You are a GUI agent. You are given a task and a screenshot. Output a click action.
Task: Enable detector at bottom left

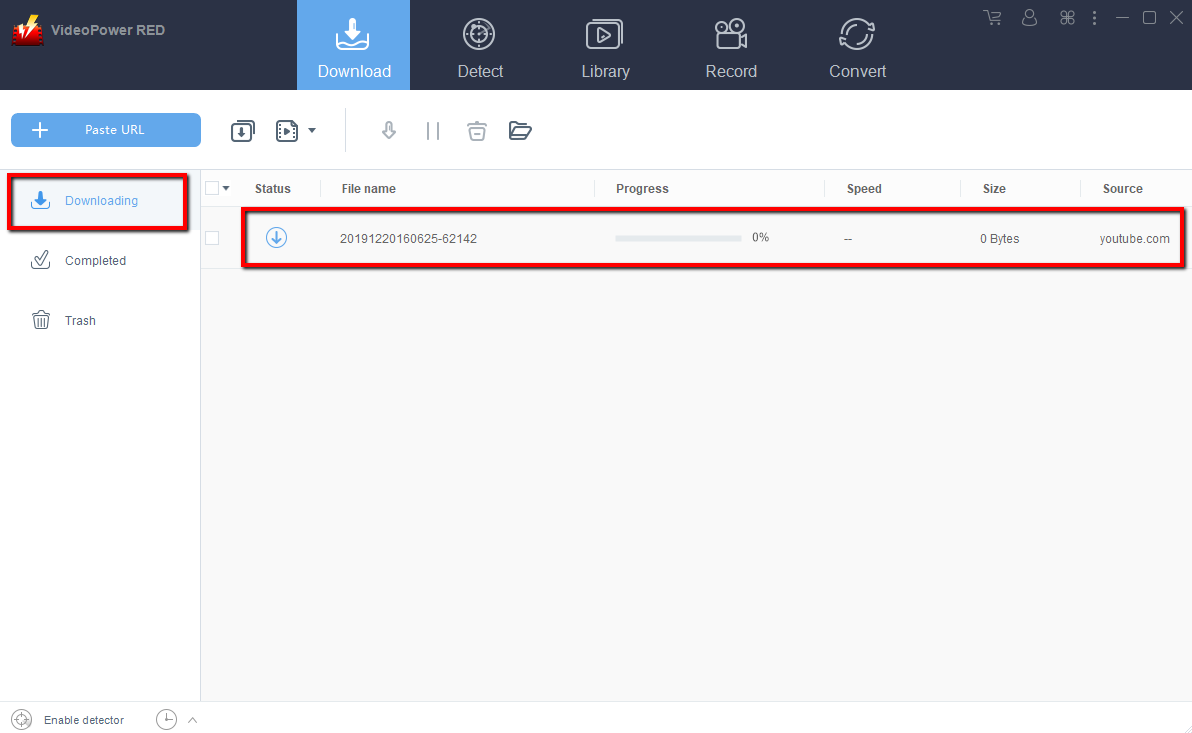point(68,720)
